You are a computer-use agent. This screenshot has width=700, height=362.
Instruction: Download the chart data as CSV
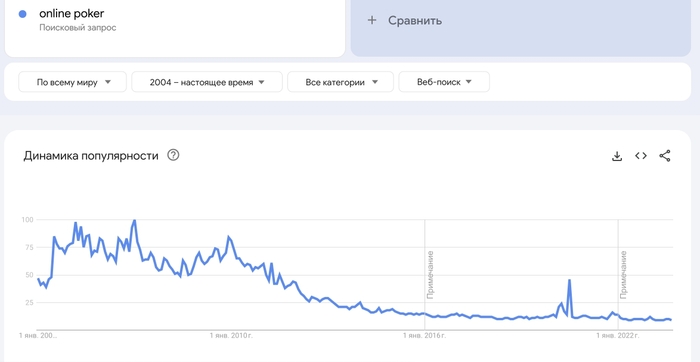click(x=617, y=156)
